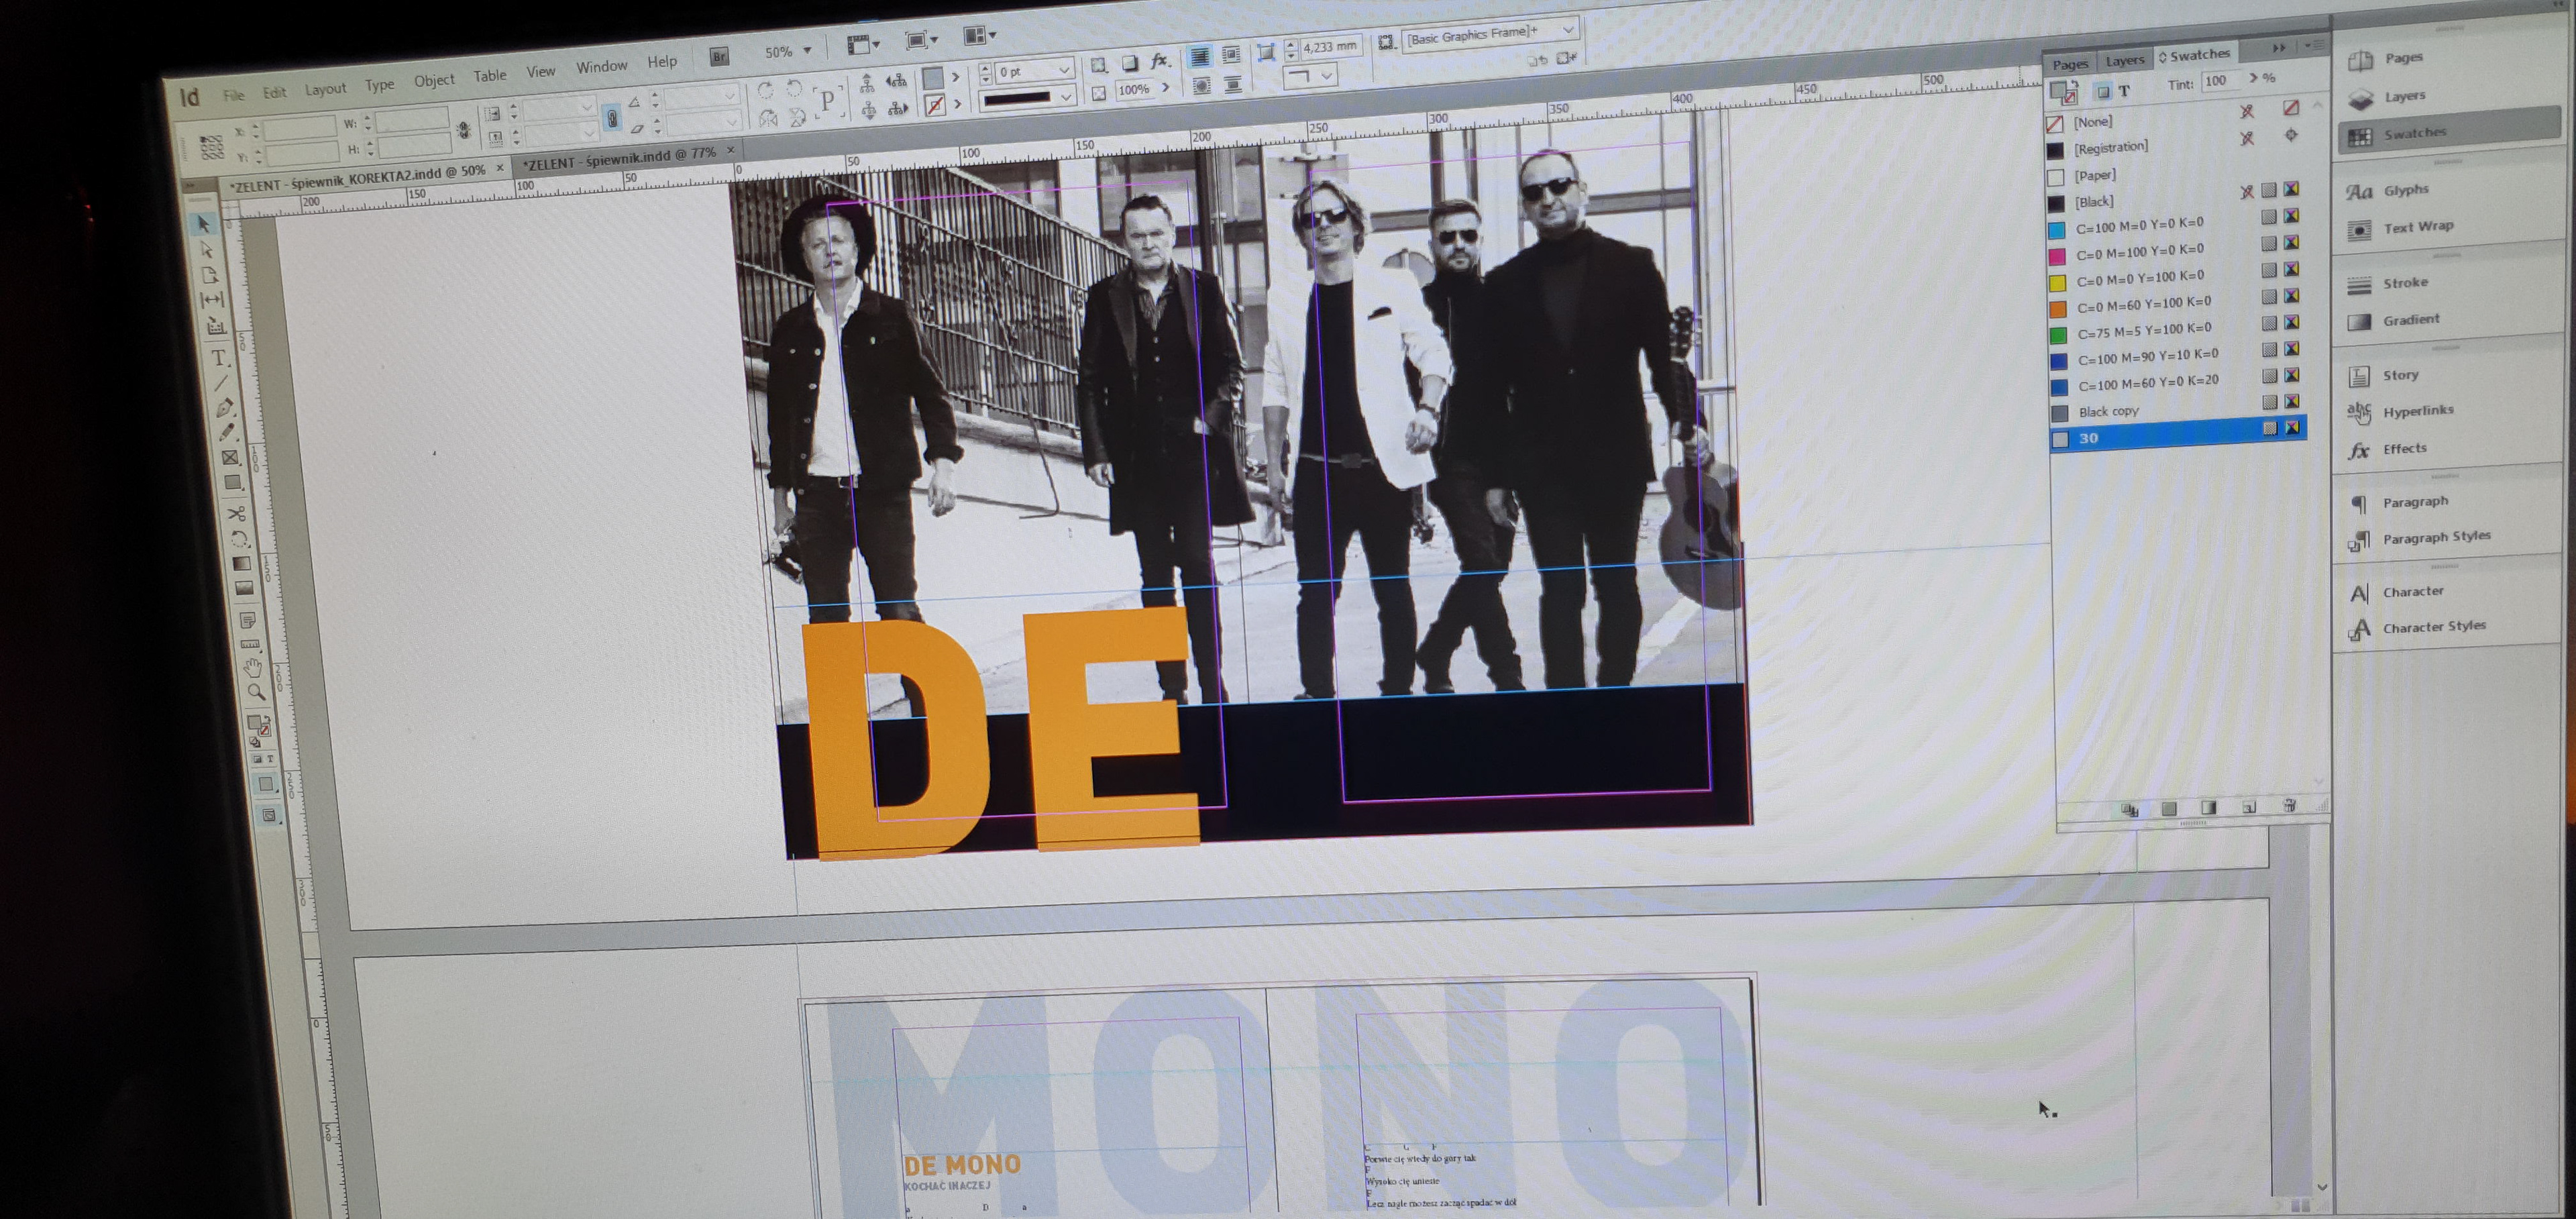Open the Screen Mode dropdown
2576x1219 pixels.
921,40
